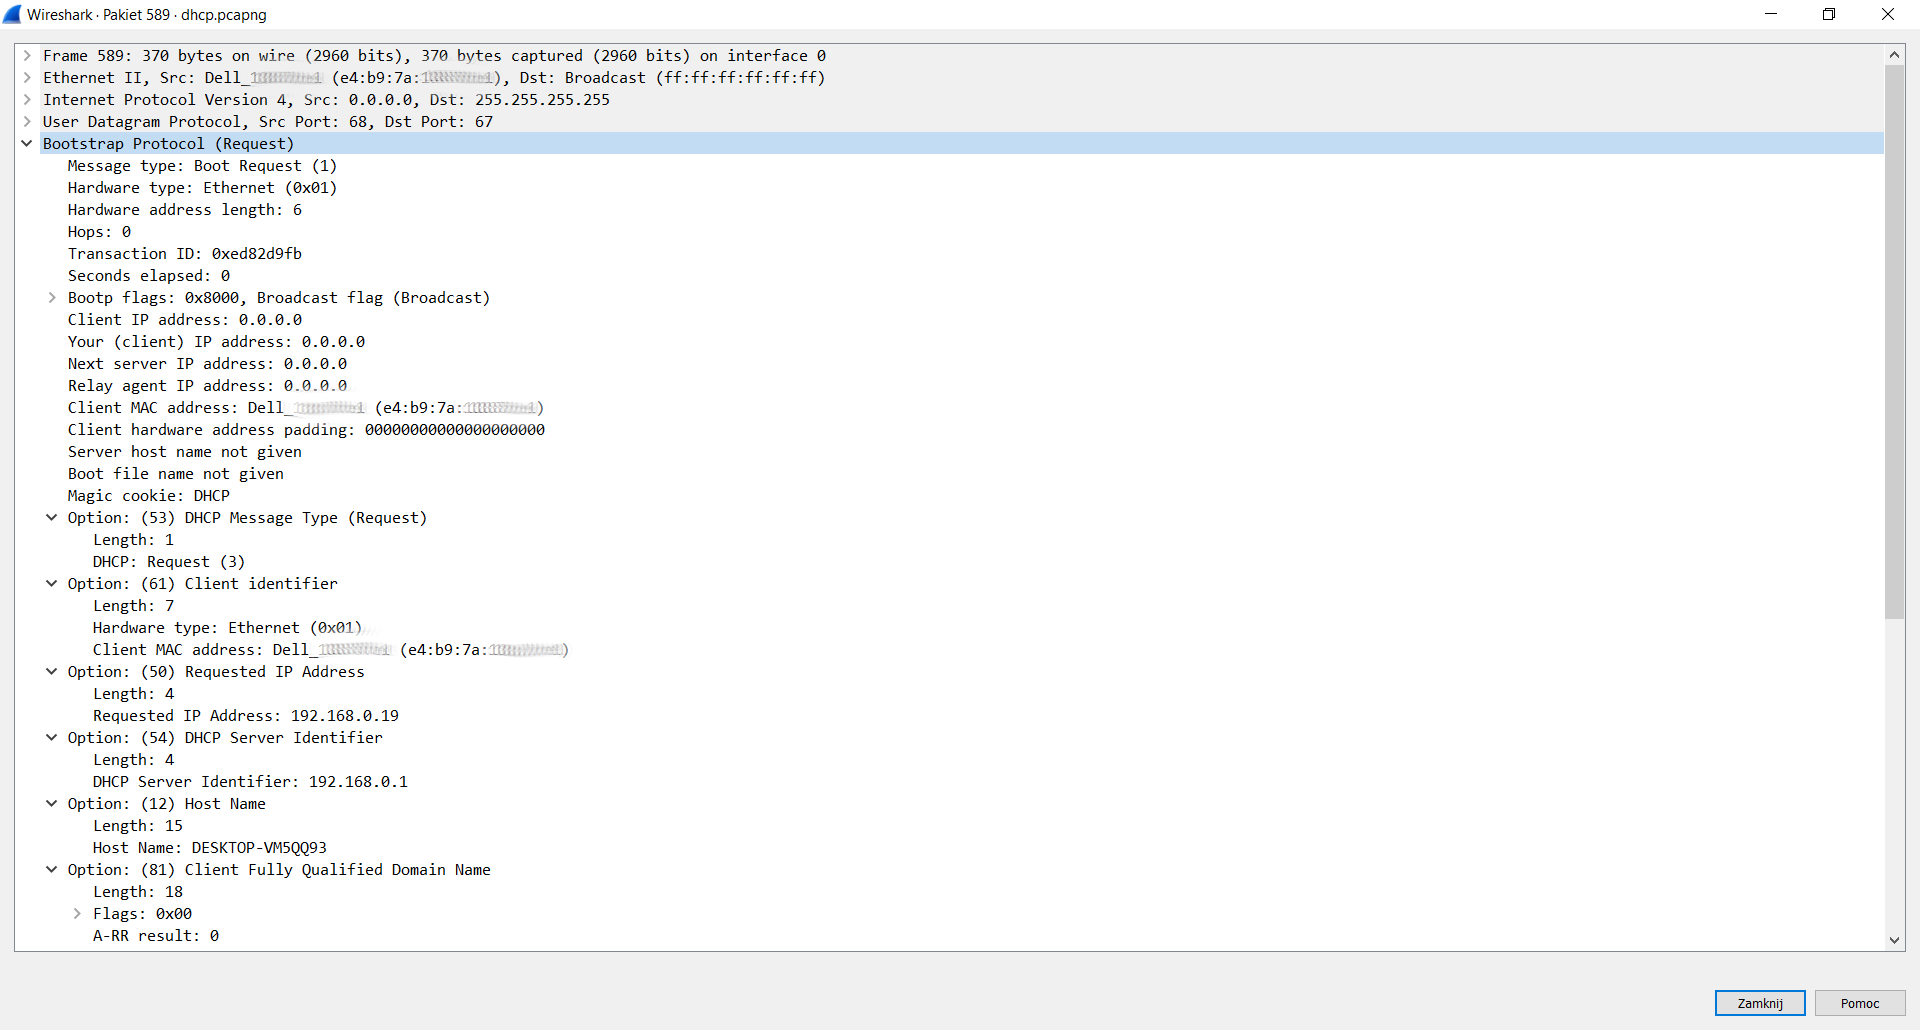Click the scrollbar down arrow
The height and width of the screenshot is (1030, 1920).
[x=1894, y=940]
